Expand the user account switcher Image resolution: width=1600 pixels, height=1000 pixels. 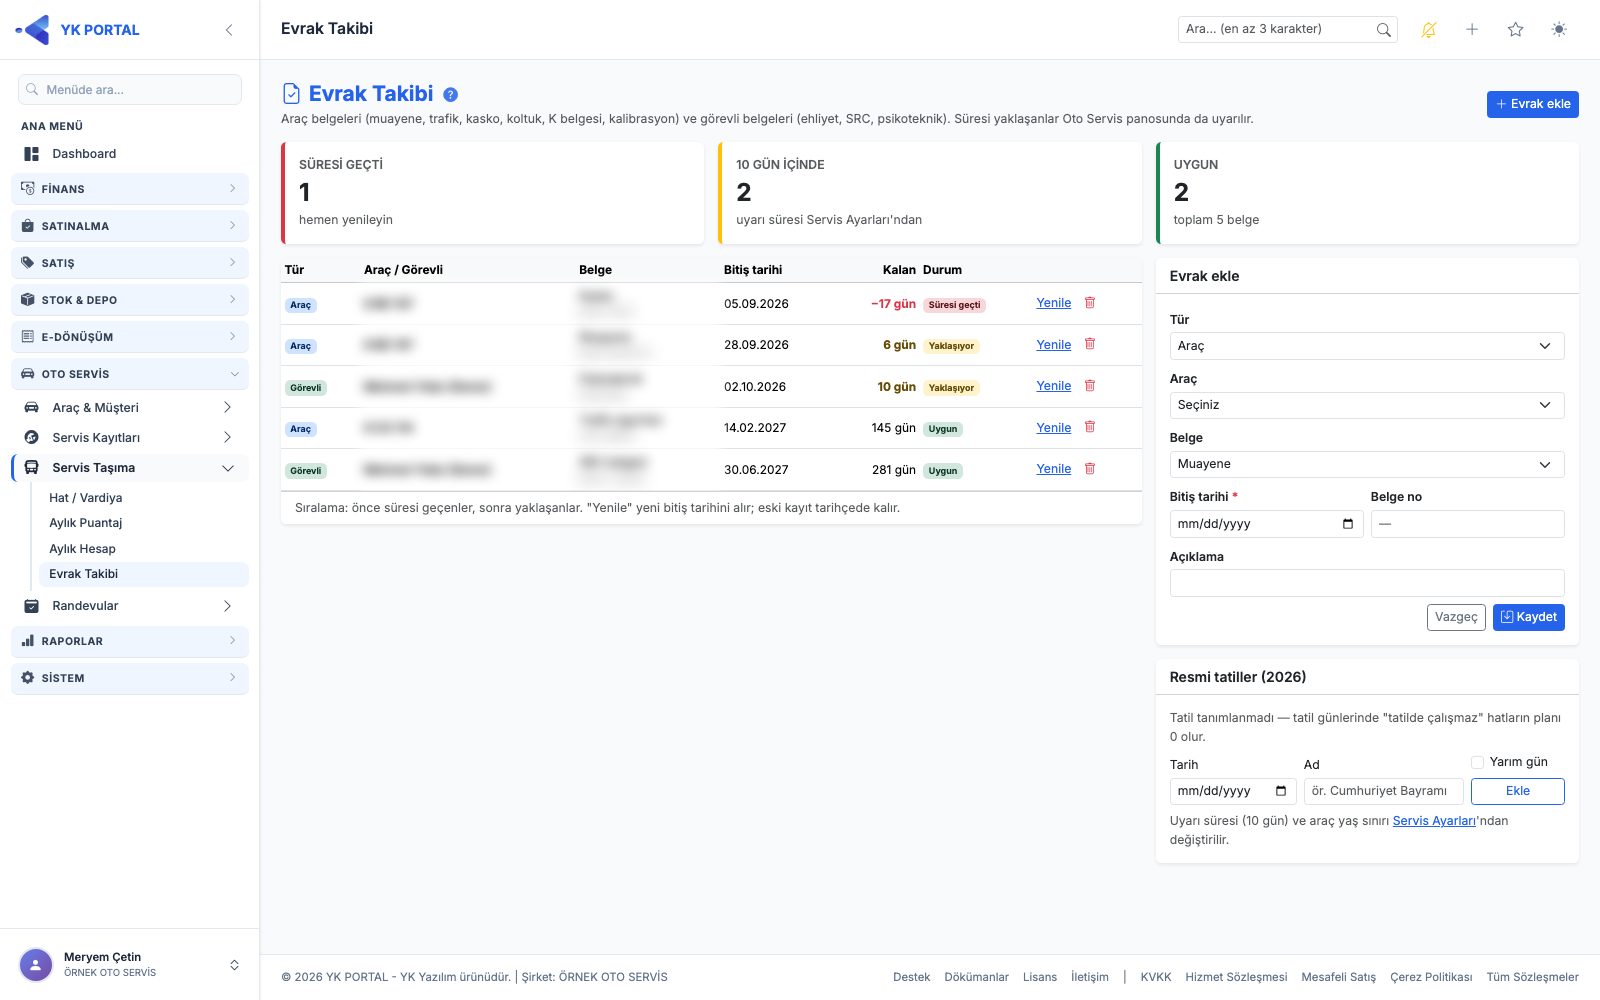pos(234,965)
